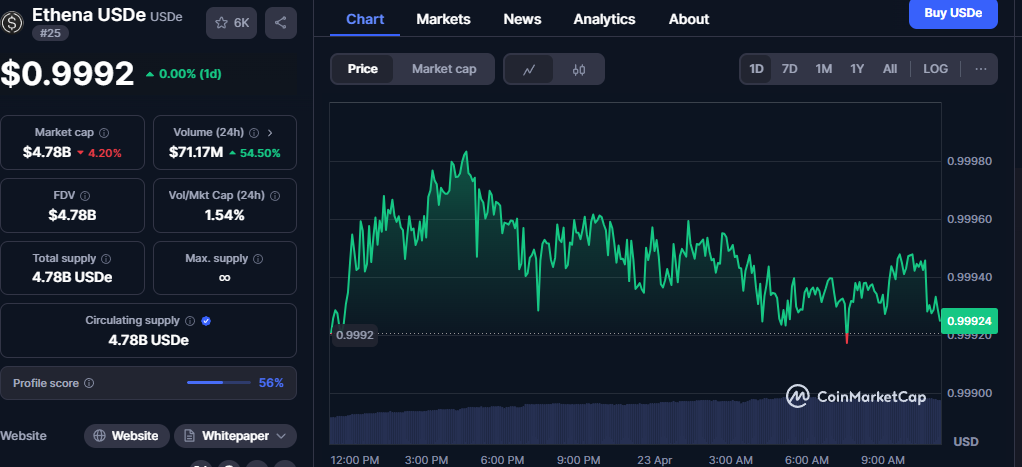Open Profile score info icon
Screen dimensions: 1022x467
coord(89,384)
